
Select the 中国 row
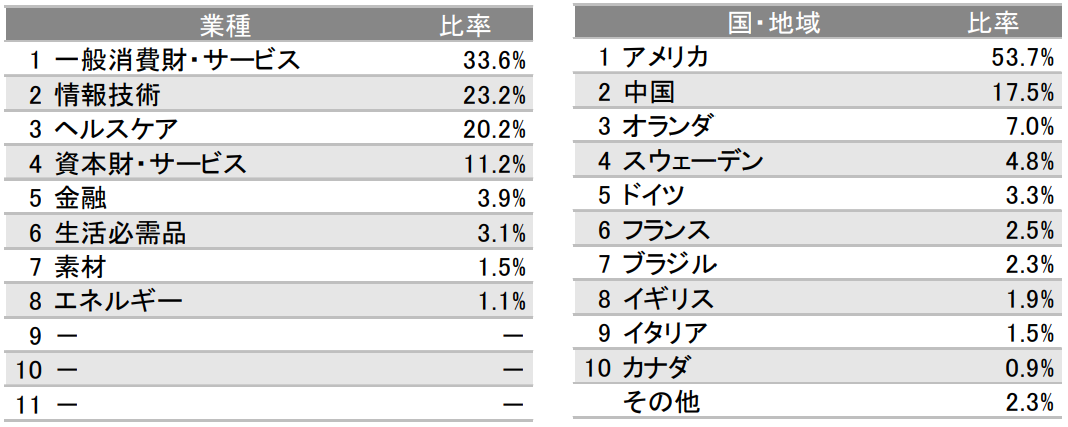click(818, 93)
